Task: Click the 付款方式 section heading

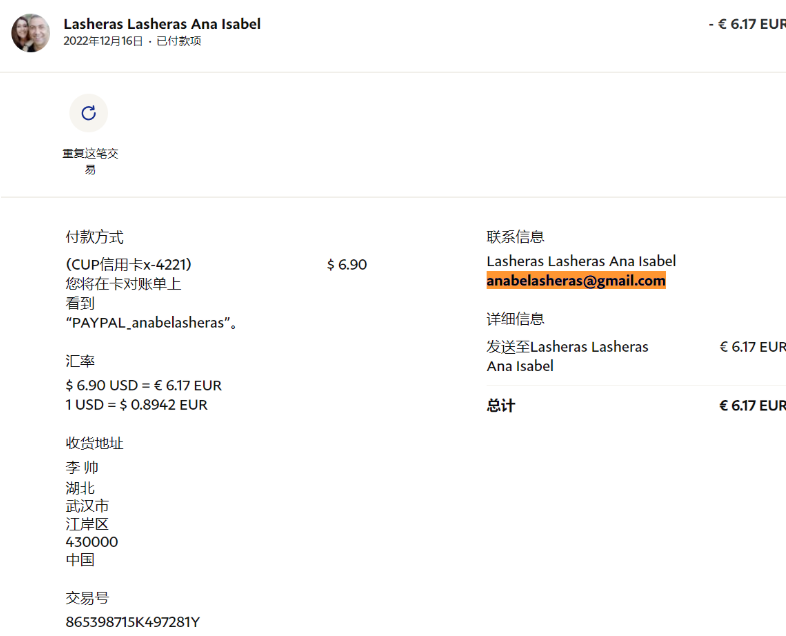Action: click(94, 237)
